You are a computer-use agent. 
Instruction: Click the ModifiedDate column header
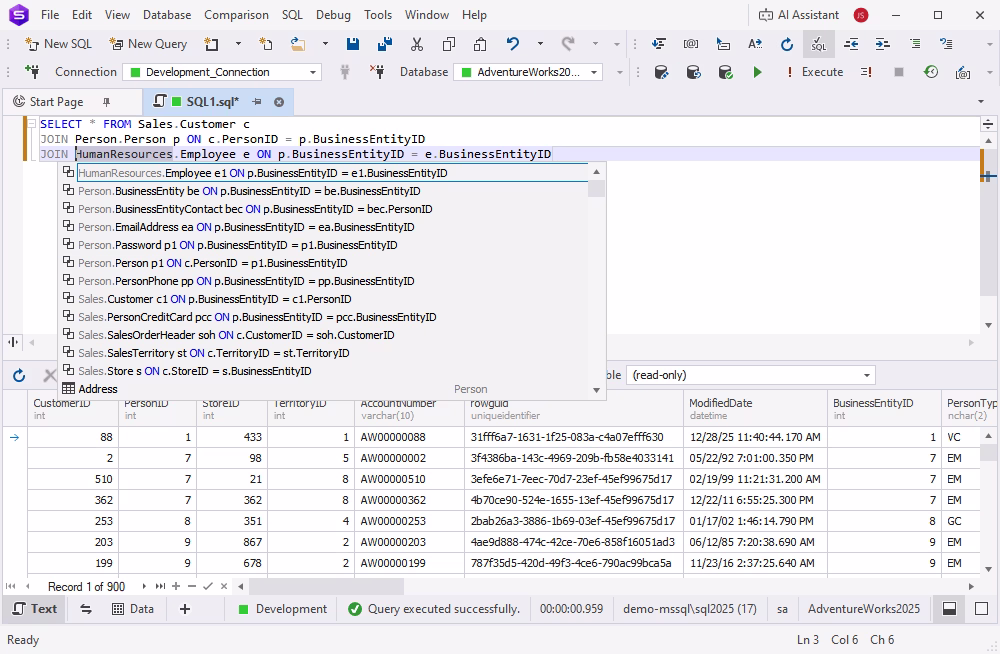coord(755,408)
